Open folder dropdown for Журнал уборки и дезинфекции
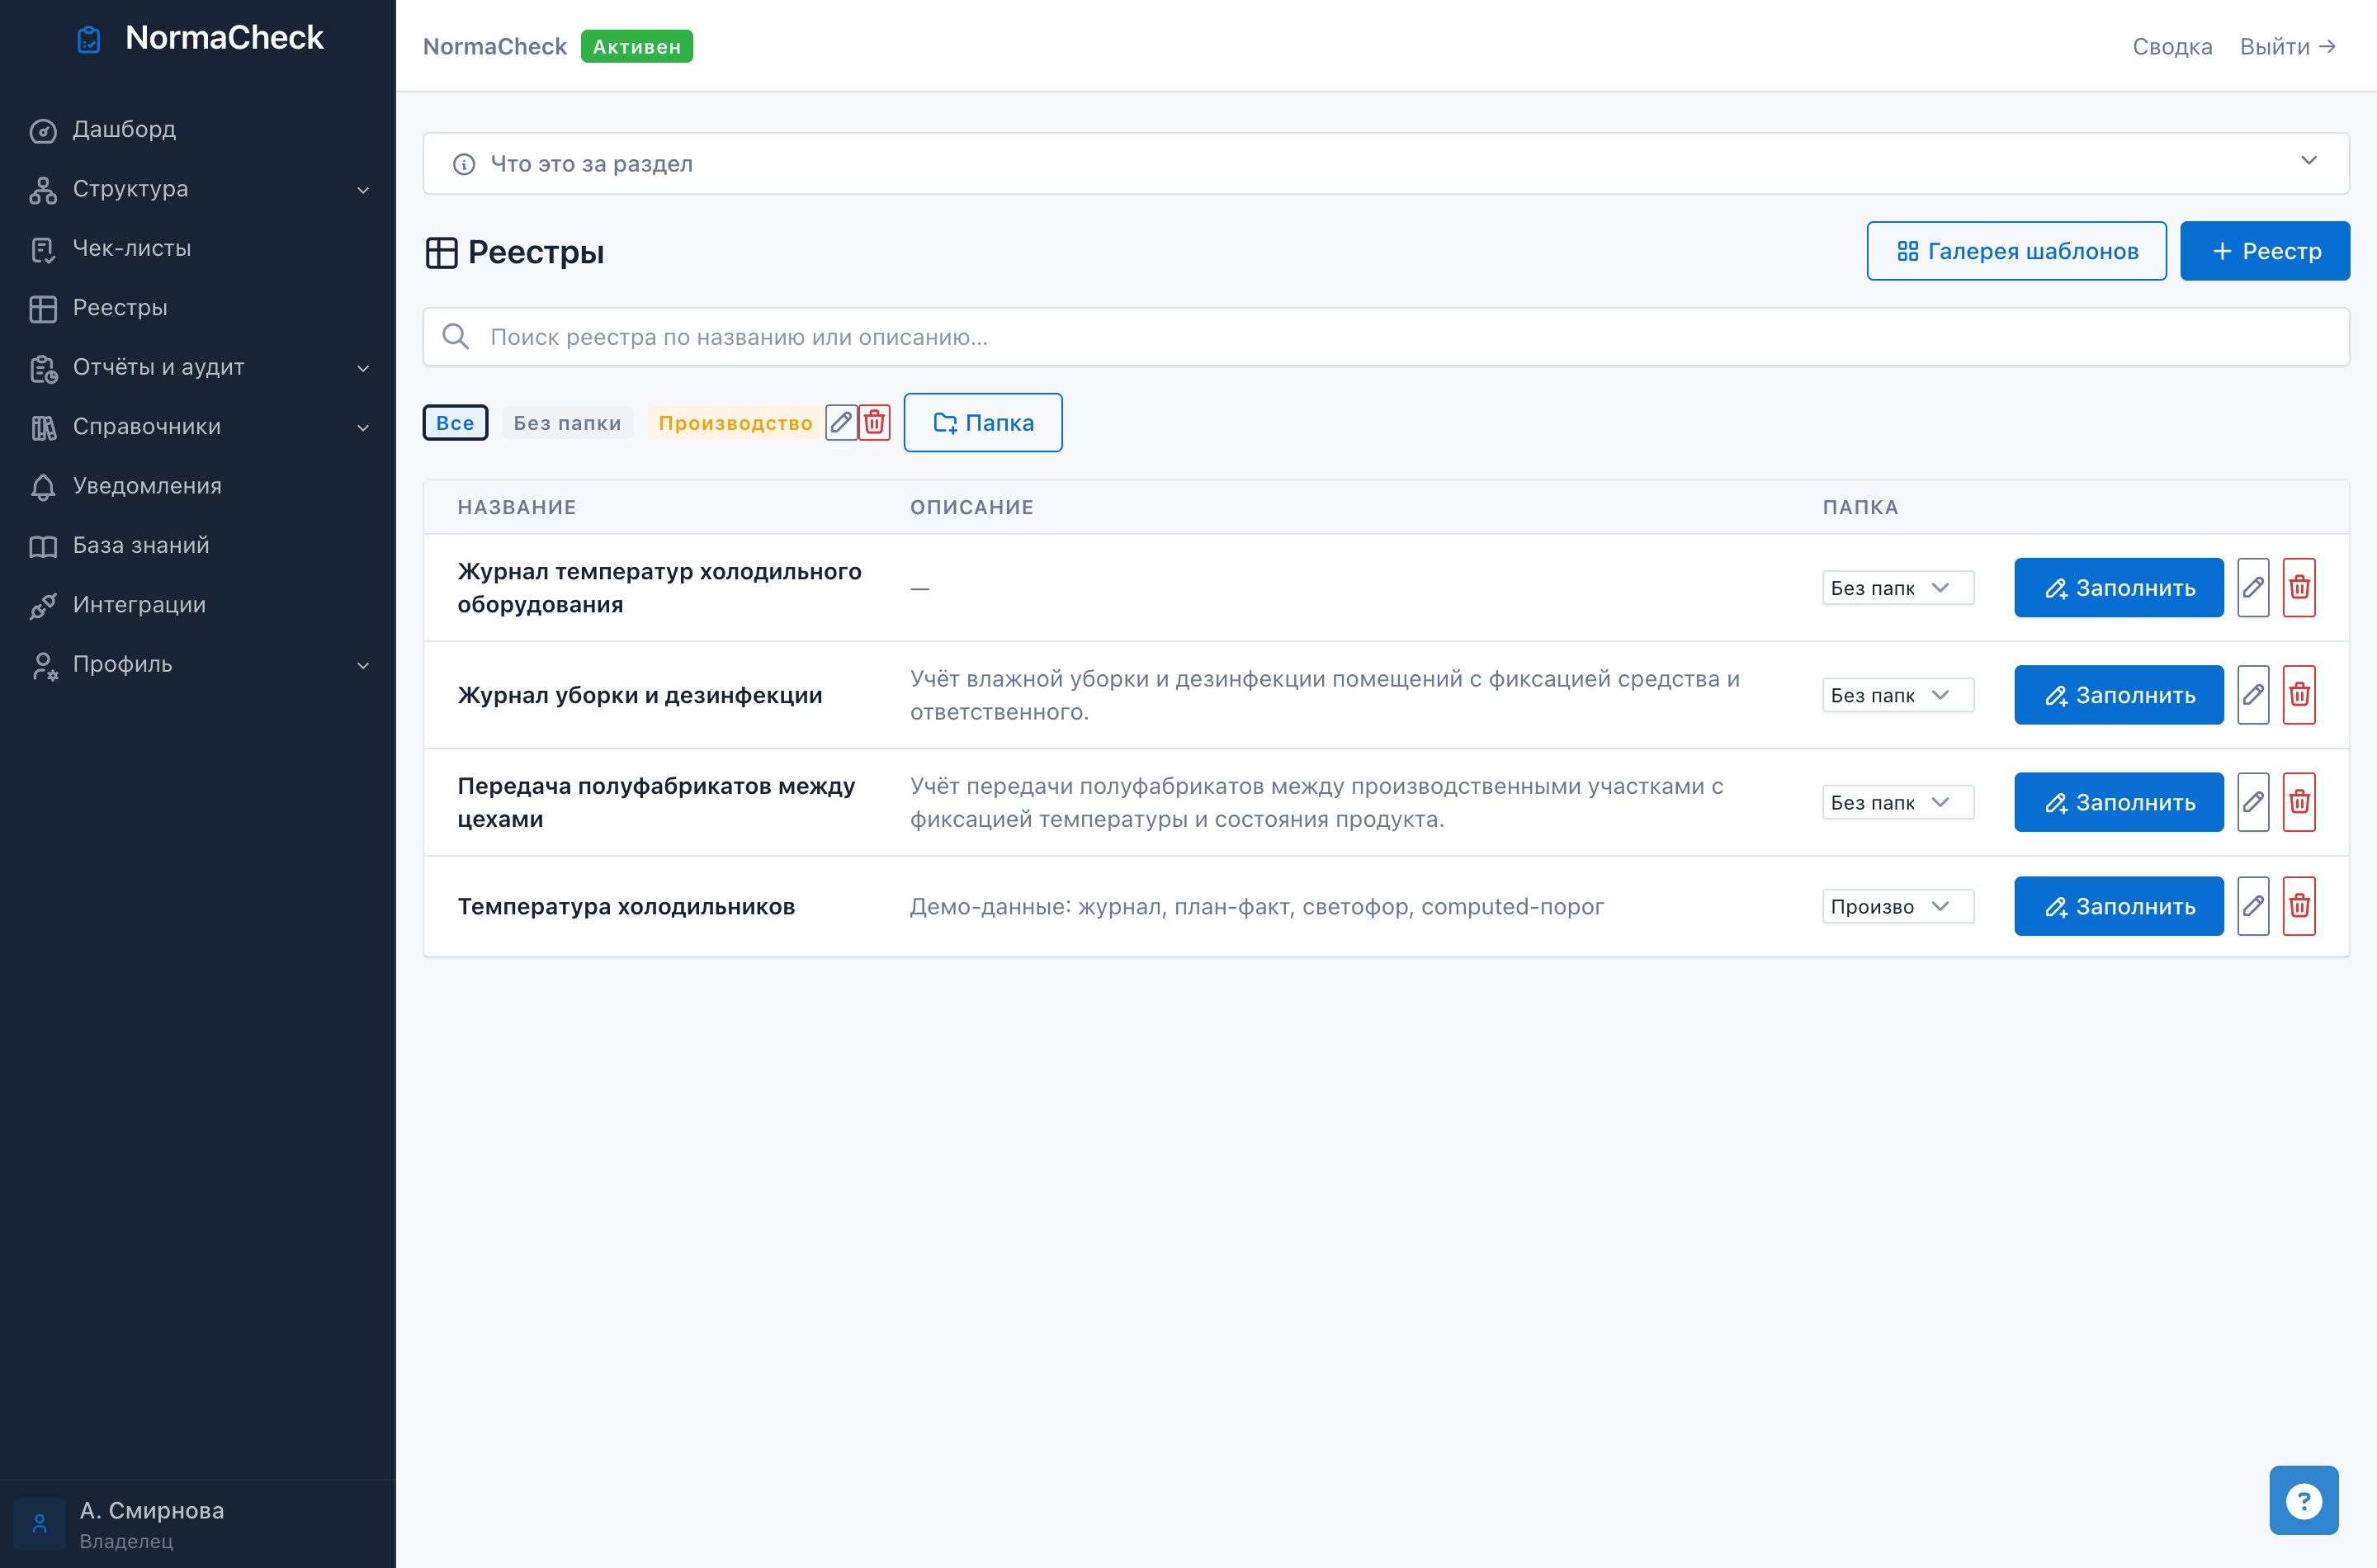2377x1568 pixels. click(x=1897, y=695)
